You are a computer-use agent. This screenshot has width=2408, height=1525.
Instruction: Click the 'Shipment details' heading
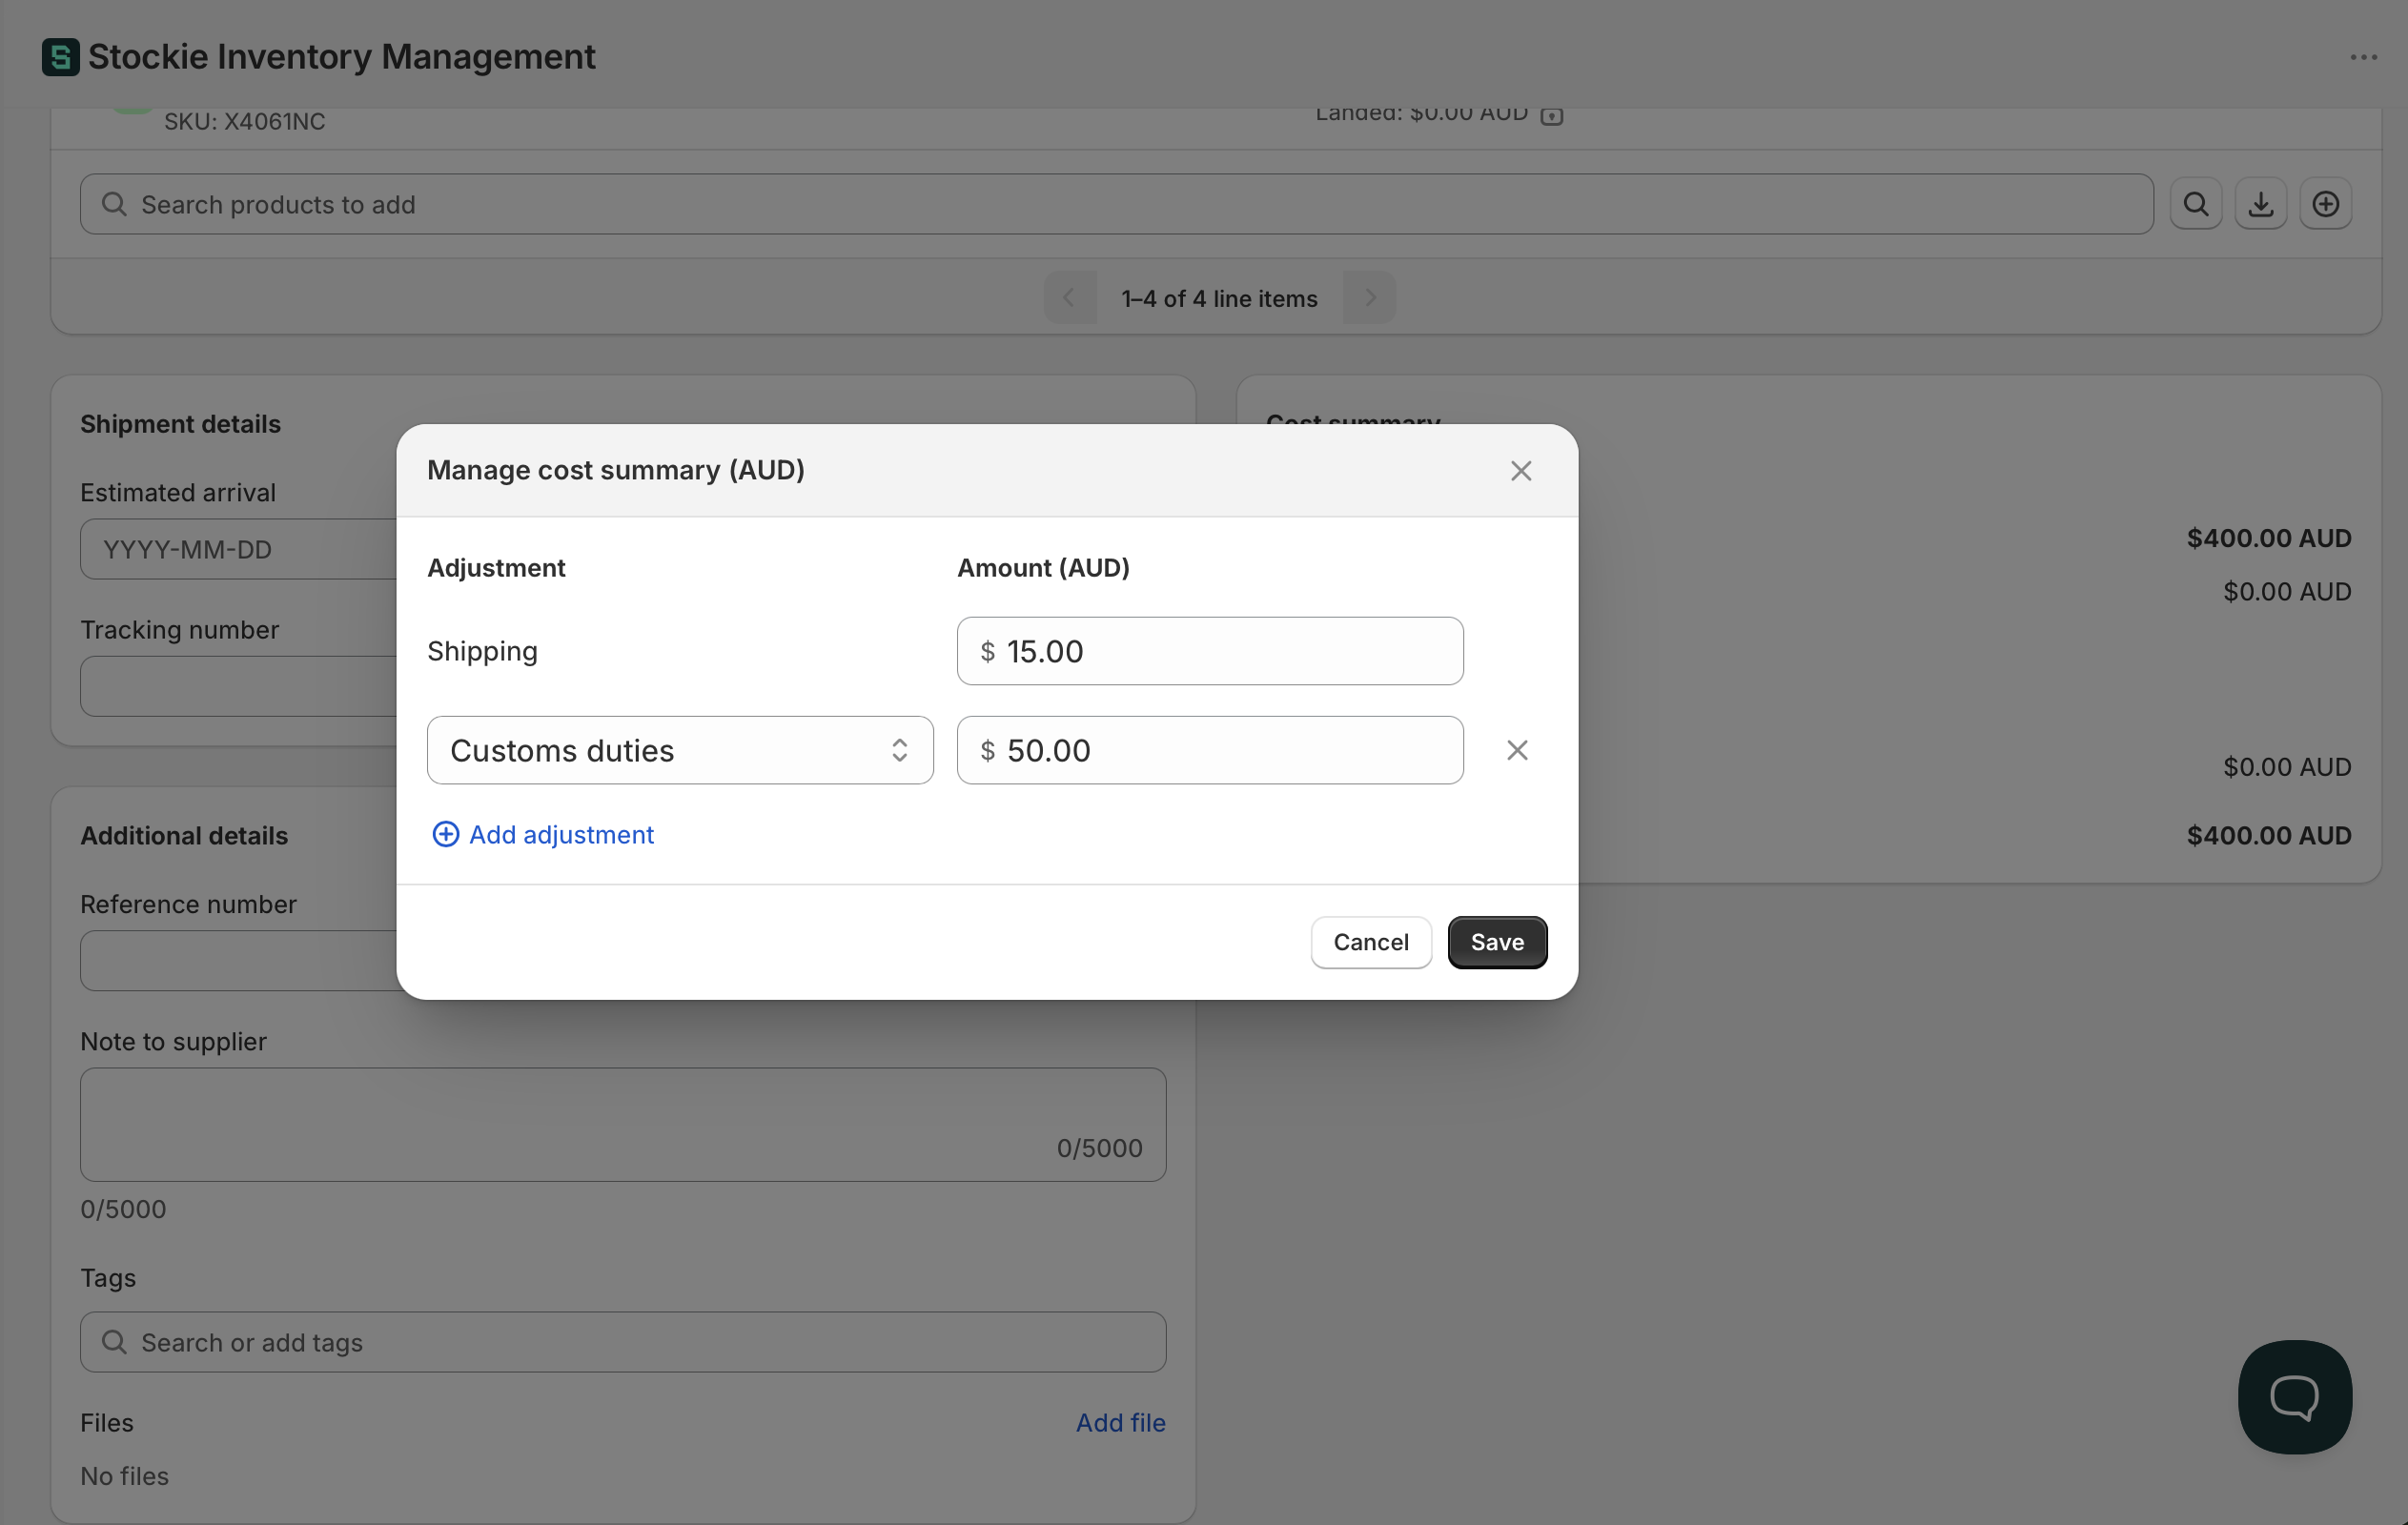click(180, 424)
